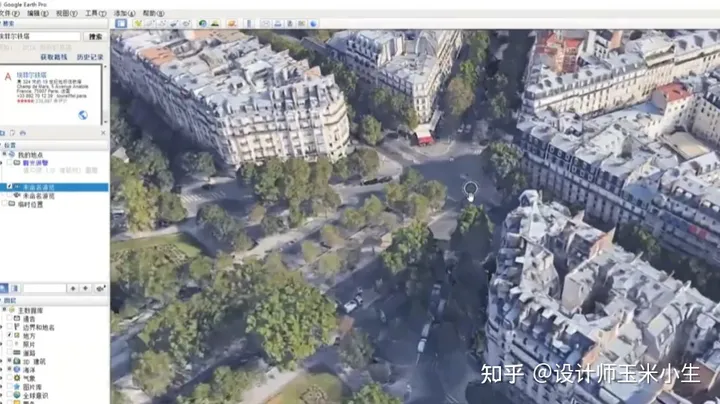Click the blue search icon in Places toolbar
Image resolution: width=720 pixels, height=404 pixels.
click(3, 288)
